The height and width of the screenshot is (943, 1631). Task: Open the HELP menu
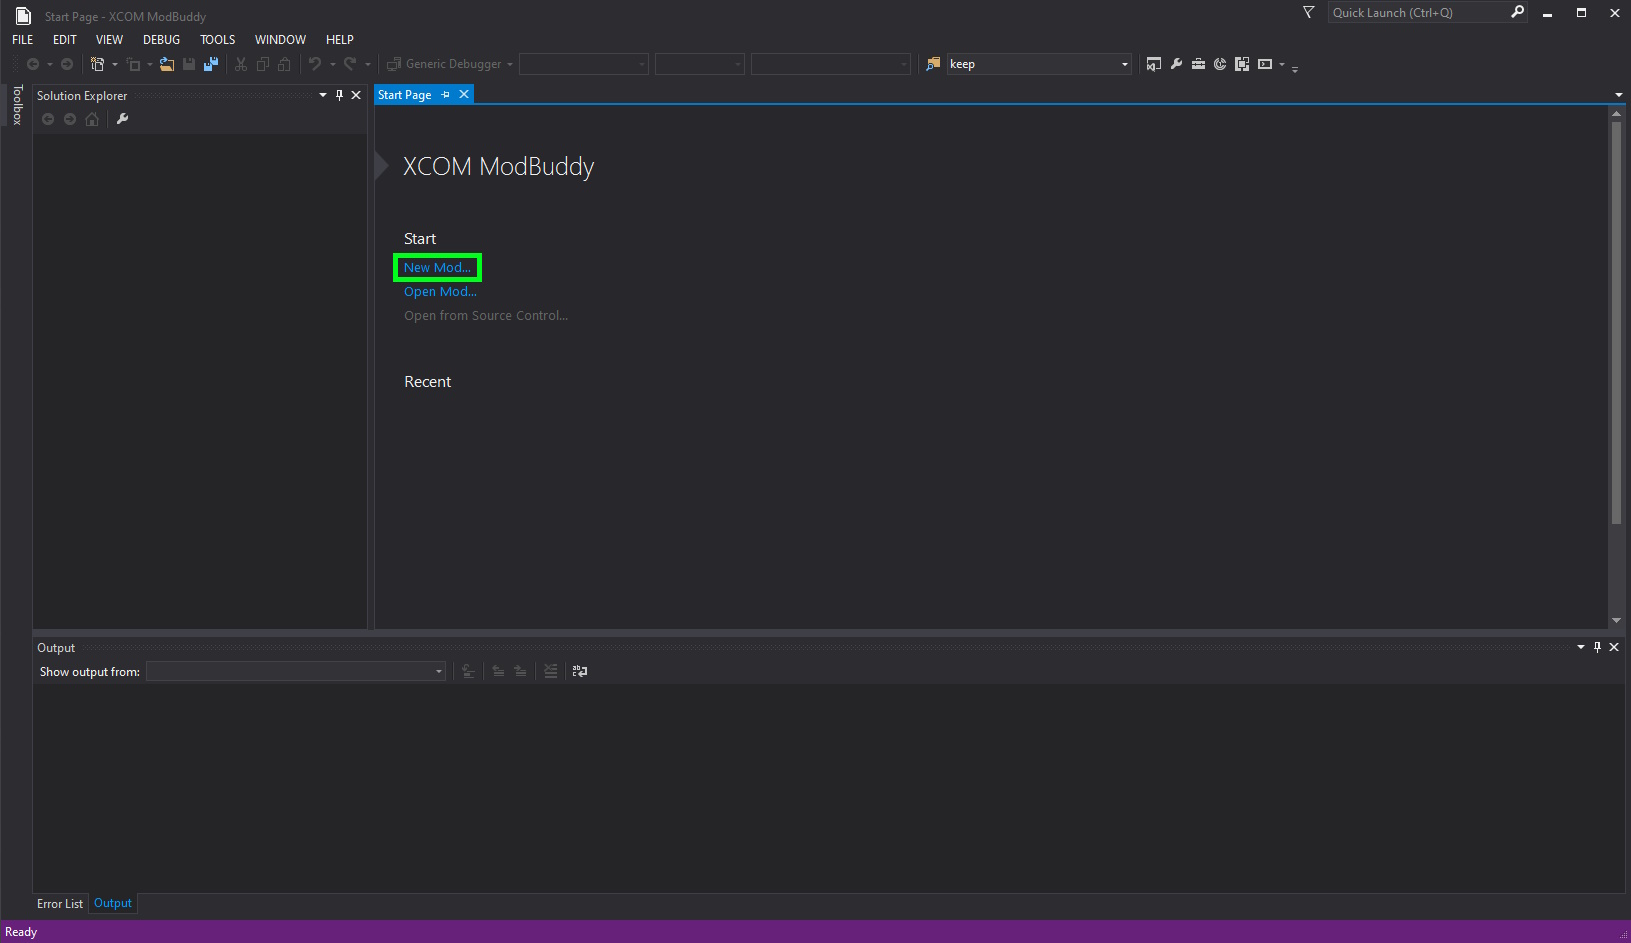tap(340, 40)
